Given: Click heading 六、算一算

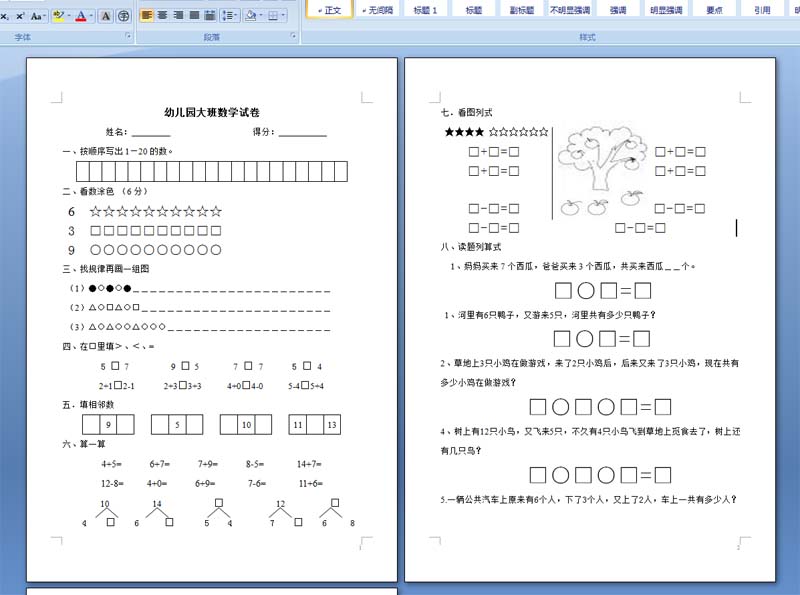Looking at the screenshot, I should point(84,444).
